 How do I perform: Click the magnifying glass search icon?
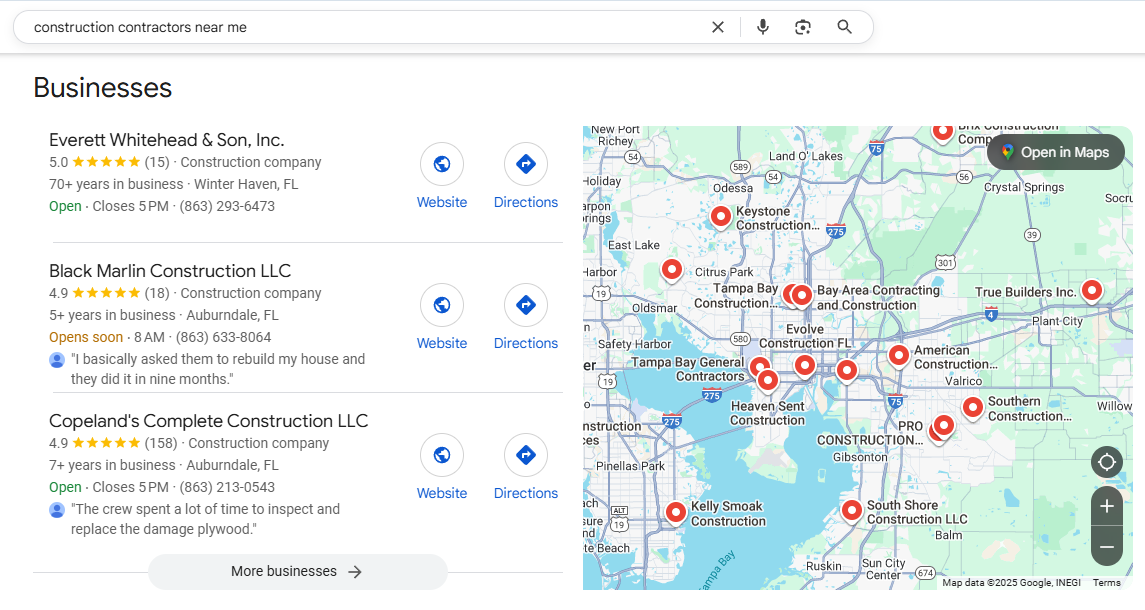pyautogui.click(x=845, y=27)
